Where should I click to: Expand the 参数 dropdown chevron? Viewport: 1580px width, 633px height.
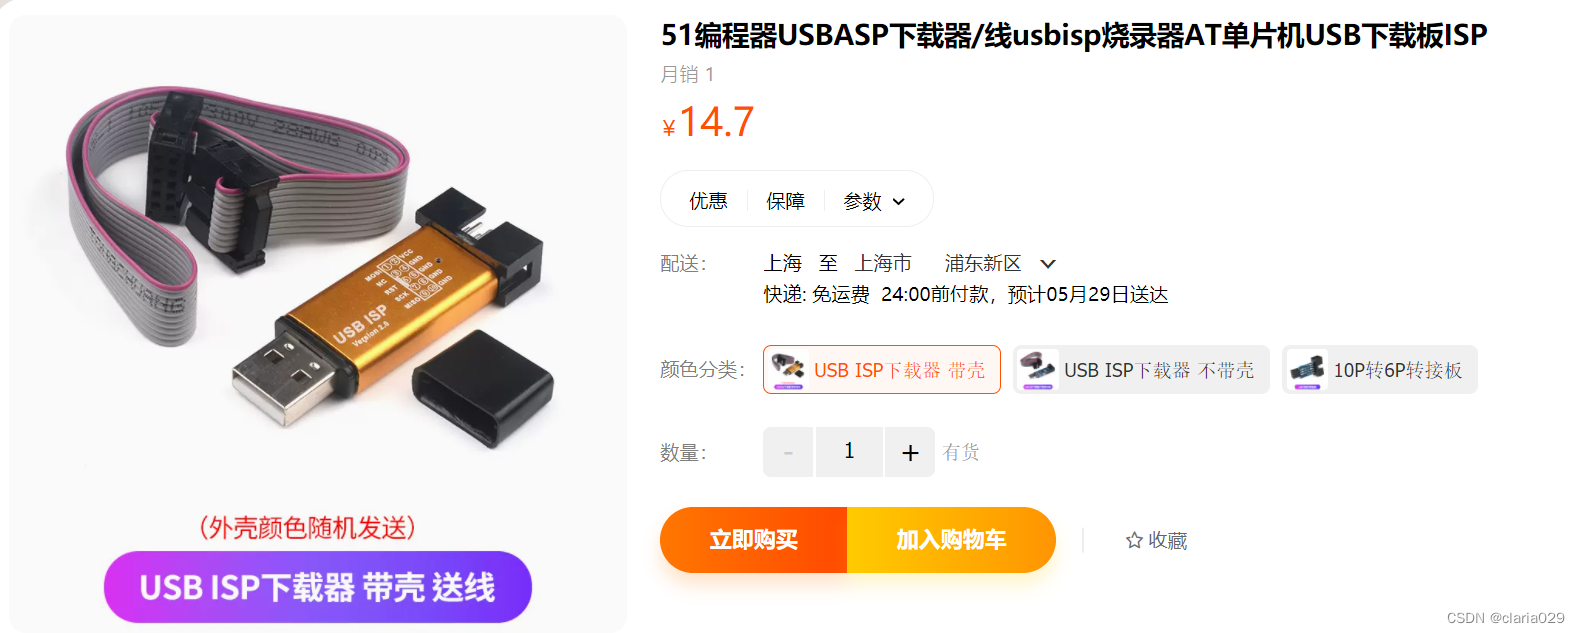[x=899, y=202]
